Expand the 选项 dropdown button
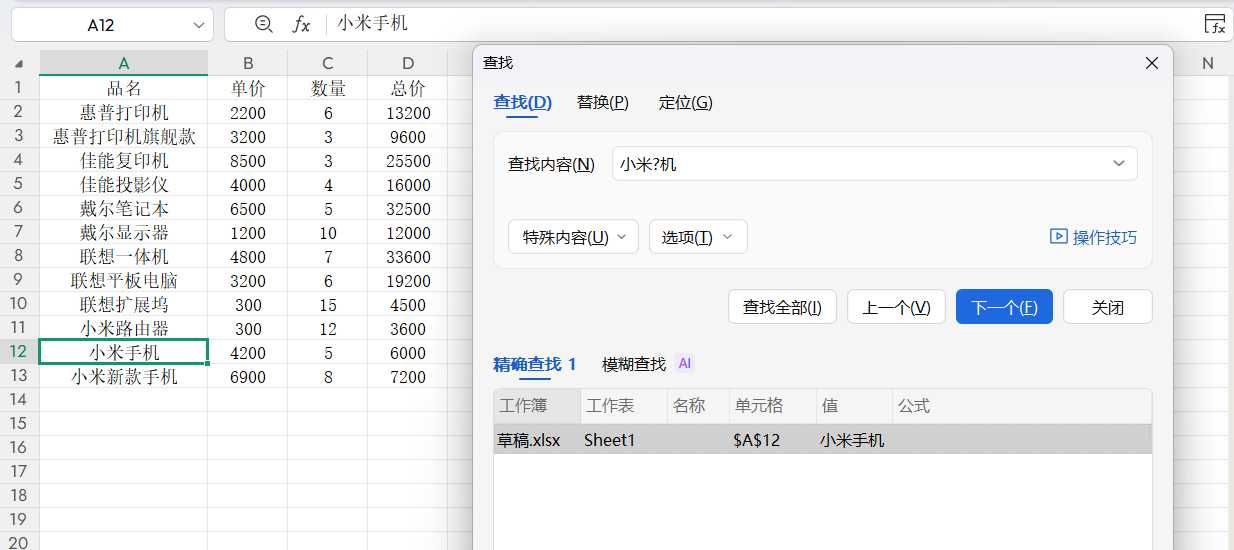1234x550 pixels. [698, 237]
